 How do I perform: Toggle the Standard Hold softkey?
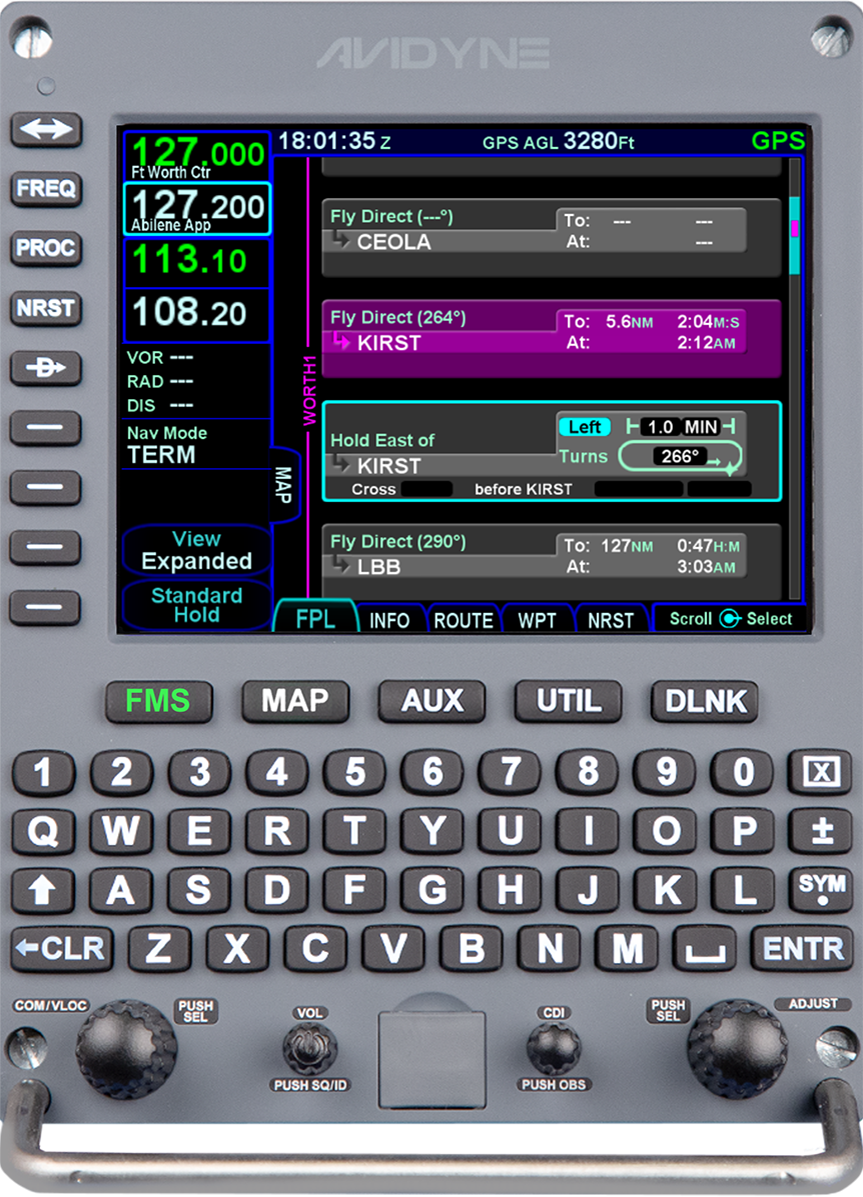click(x=196, y=605)
